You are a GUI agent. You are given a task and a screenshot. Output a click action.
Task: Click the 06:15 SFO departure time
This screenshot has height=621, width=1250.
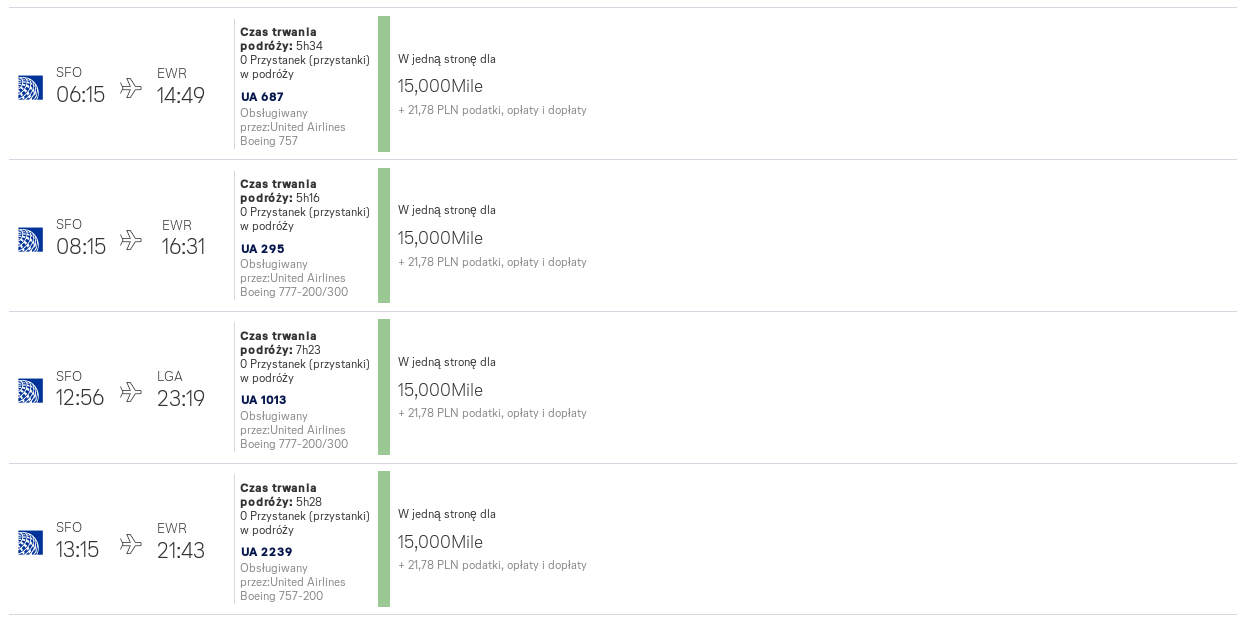coord(80,95)
